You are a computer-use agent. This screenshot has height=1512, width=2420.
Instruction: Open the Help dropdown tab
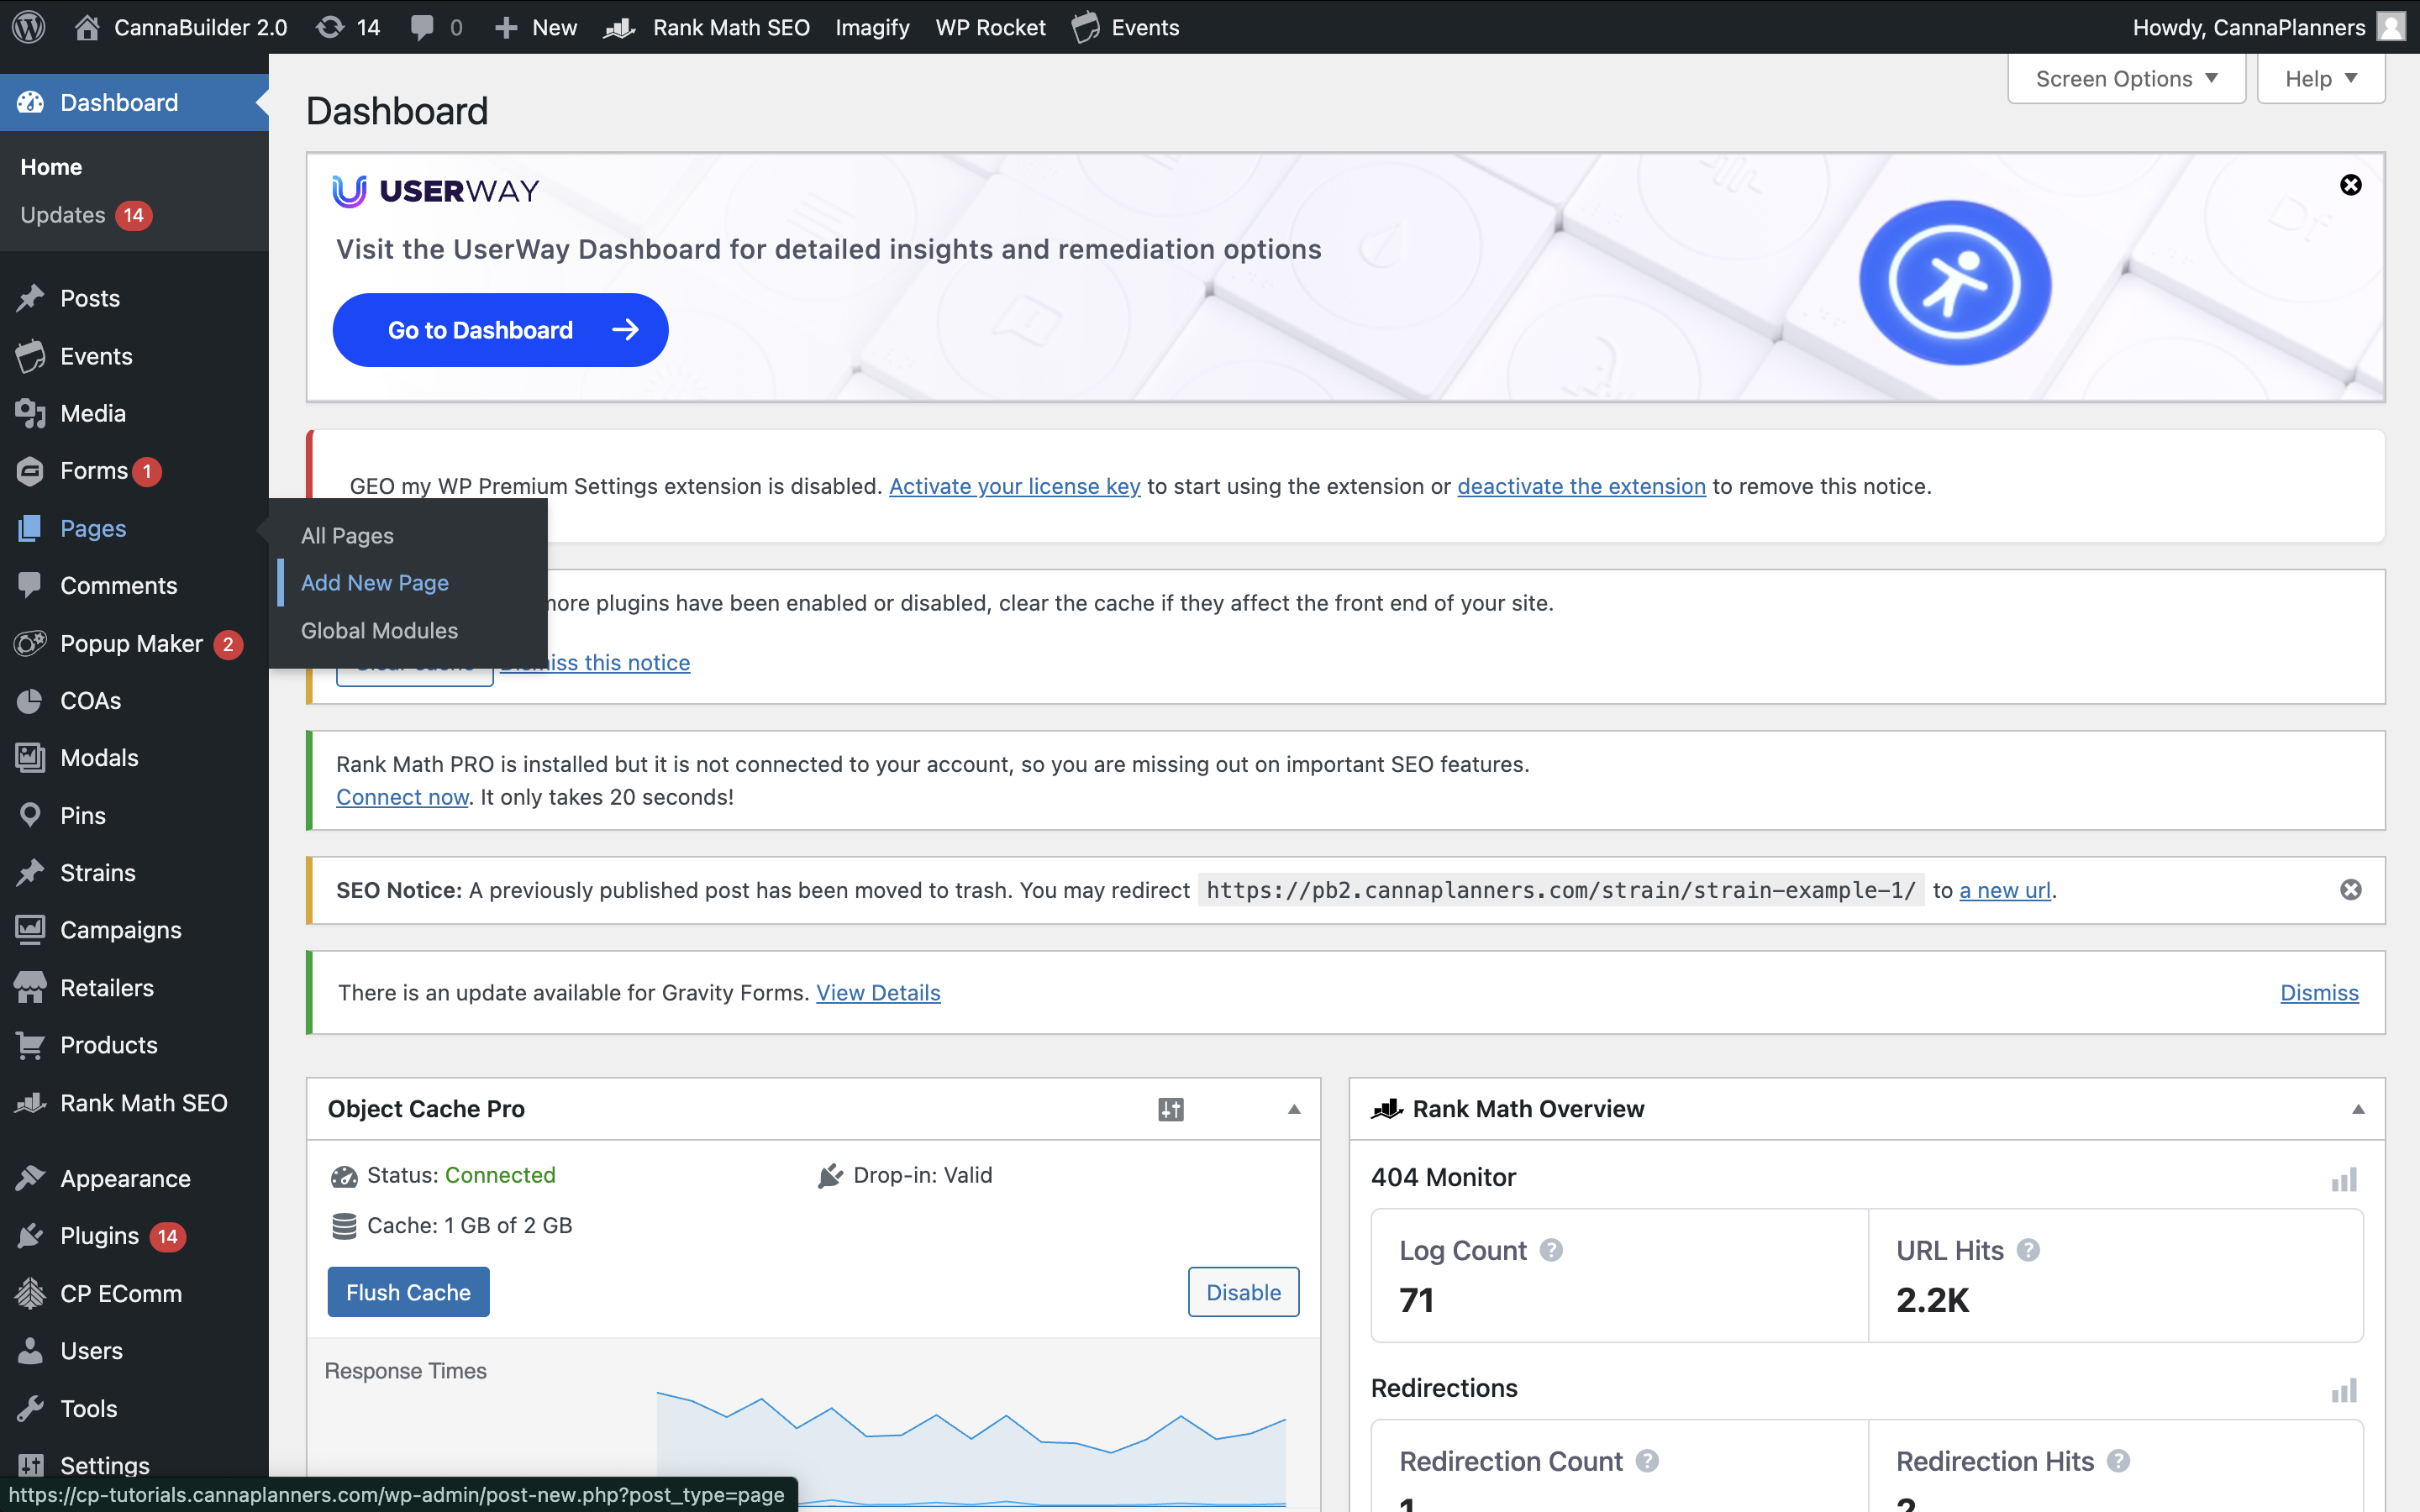pos(2320,79)
